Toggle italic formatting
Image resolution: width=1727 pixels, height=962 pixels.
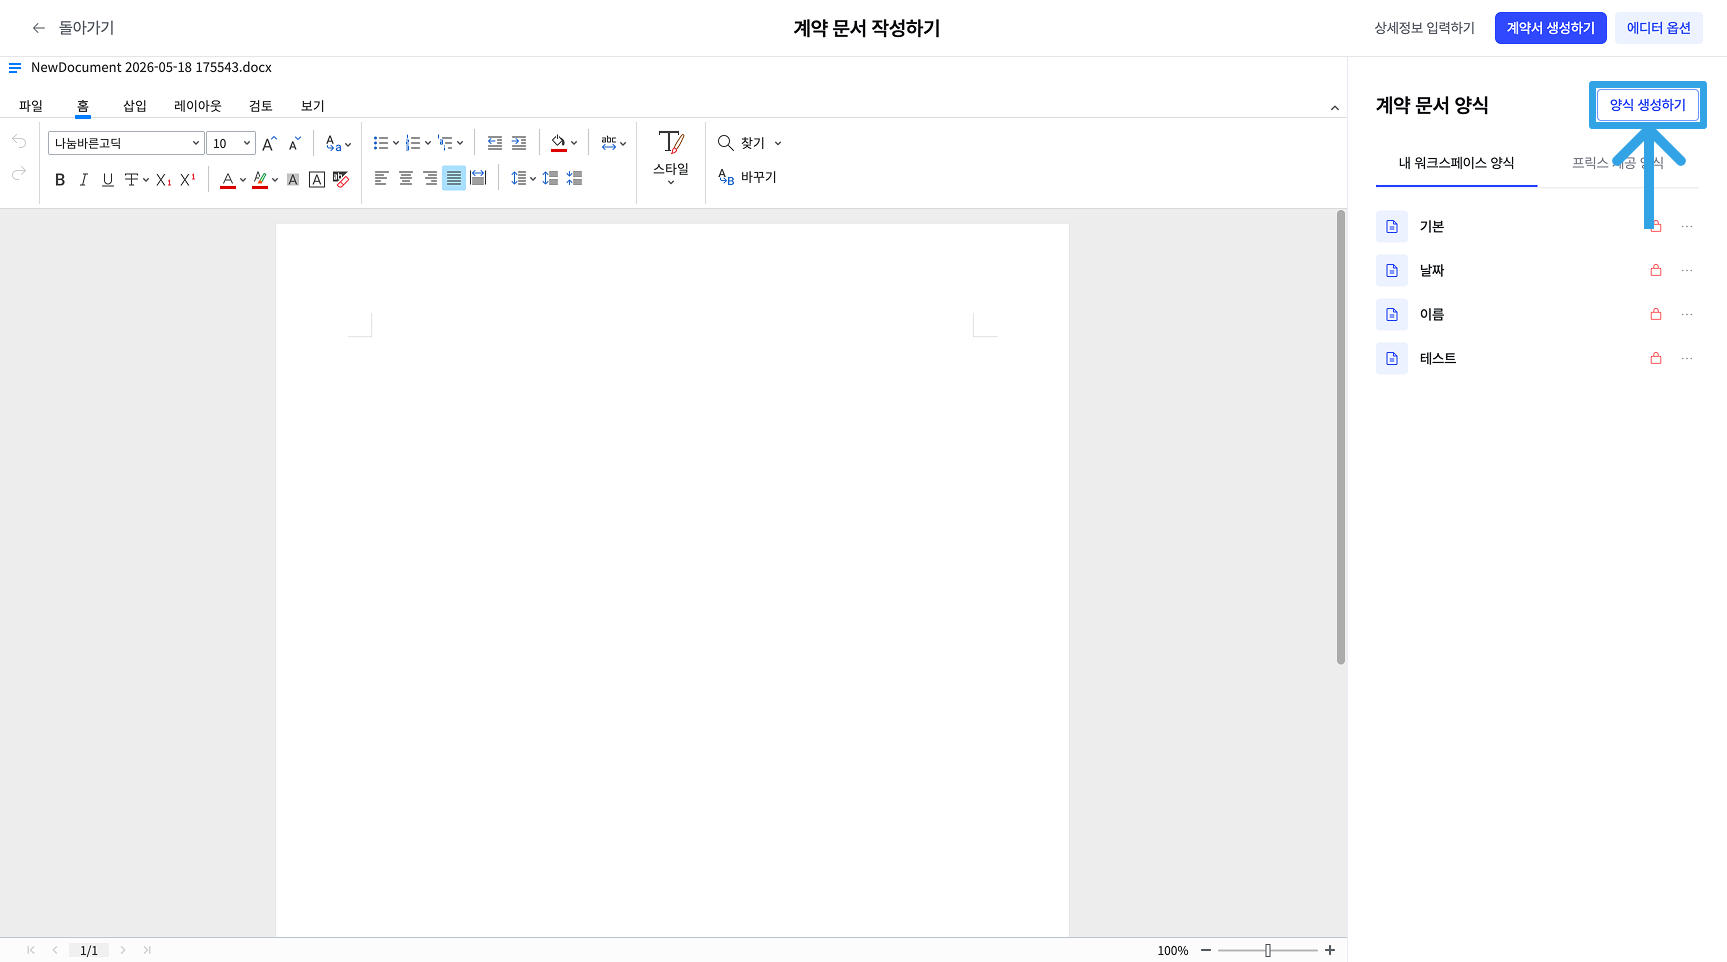click(x=84, y=180)
